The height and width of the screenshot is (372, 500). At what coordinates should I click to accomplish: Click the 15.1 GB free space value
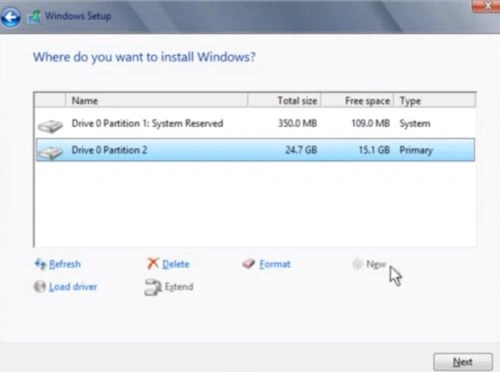[374, 150]
